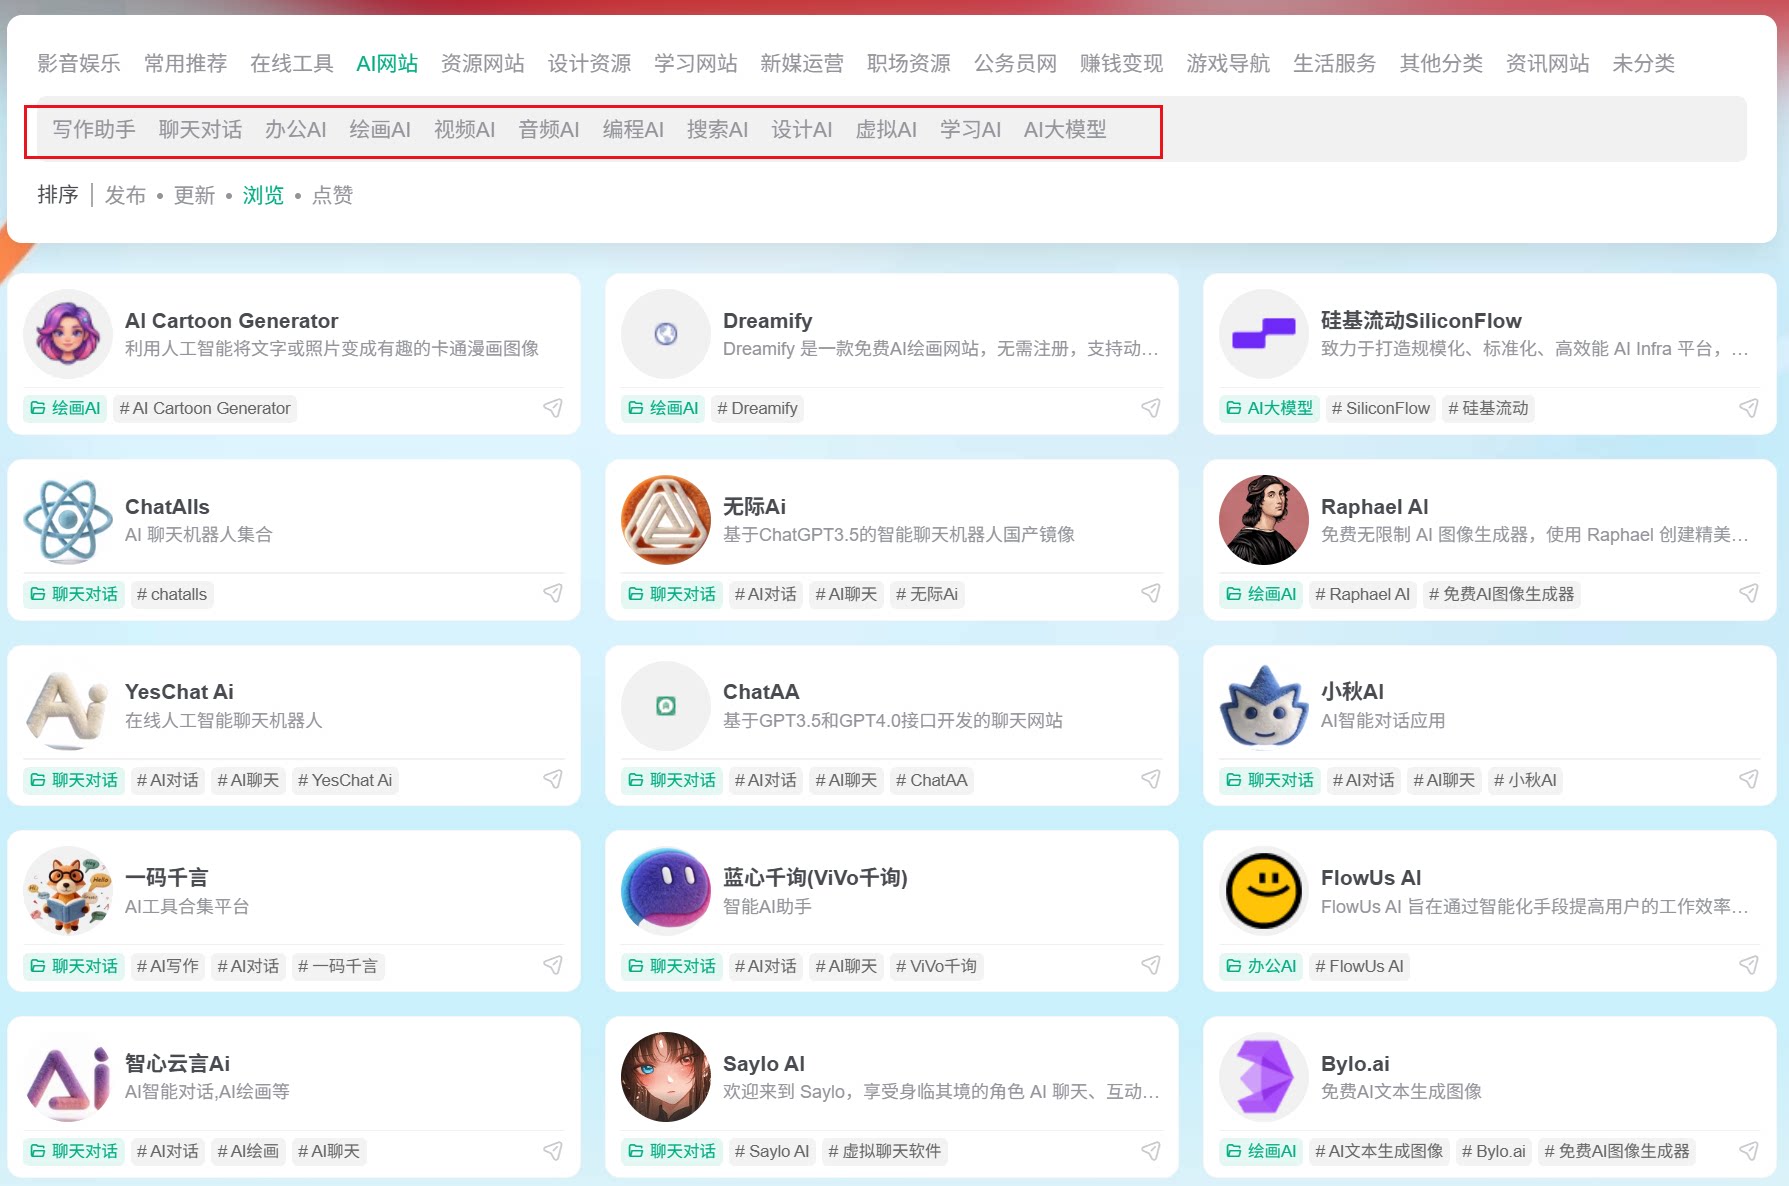This screenshot has width=1789, height=1186.
Task: Open the AI Cartoon Generator logo thumbnail
Action: click(x=68, y=334)
